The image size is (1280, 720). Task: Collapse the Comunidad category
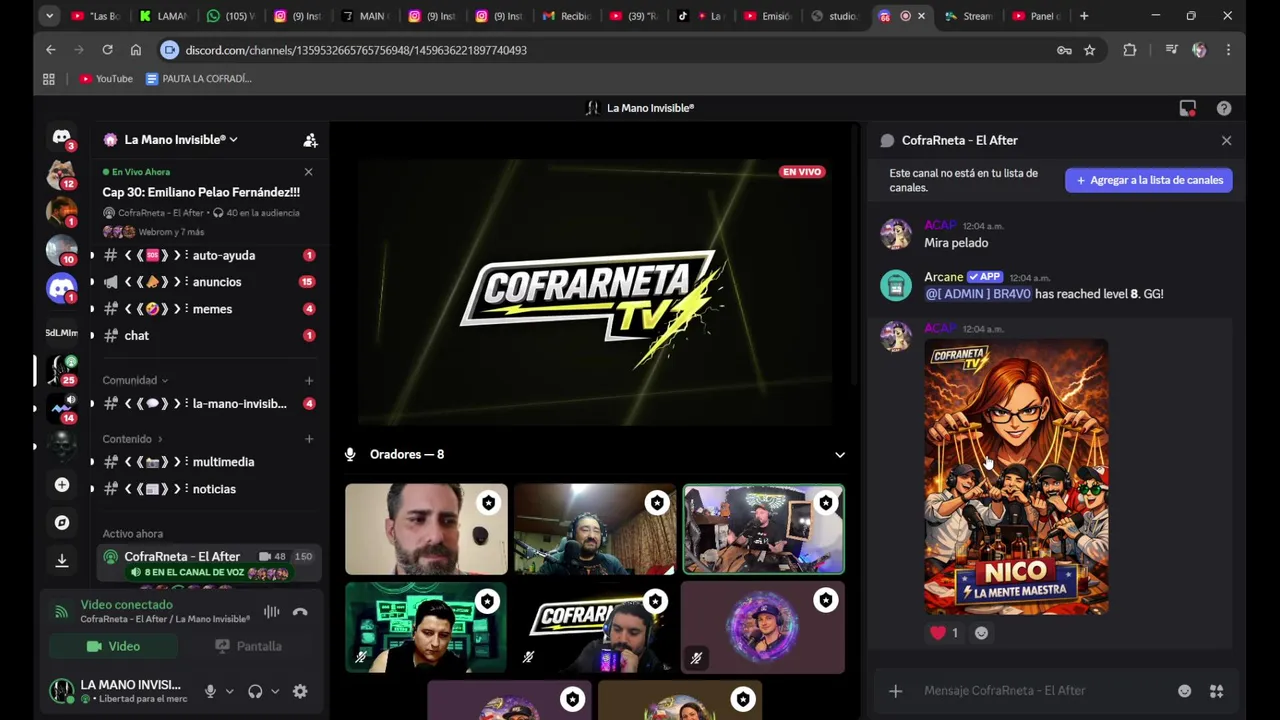tap(135, 380)
